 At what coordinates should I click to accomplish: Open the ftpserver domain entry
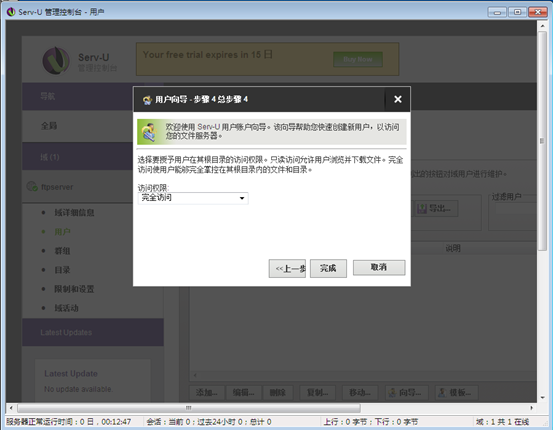pos(57,187)
